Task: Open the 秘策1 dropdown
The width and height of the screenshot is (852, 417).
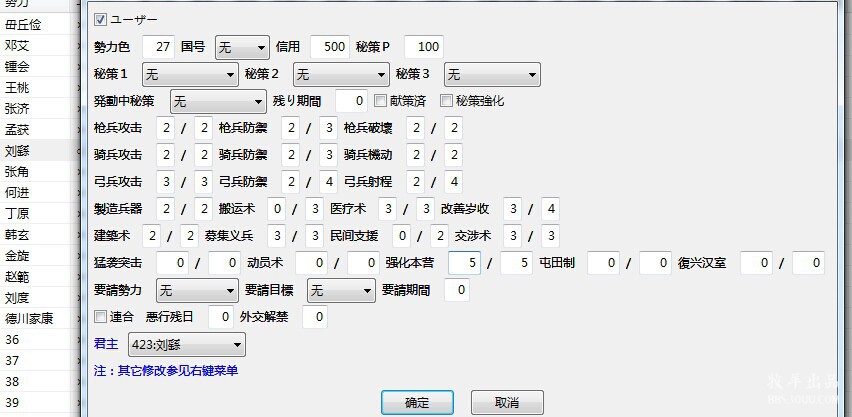Action: 189,74
